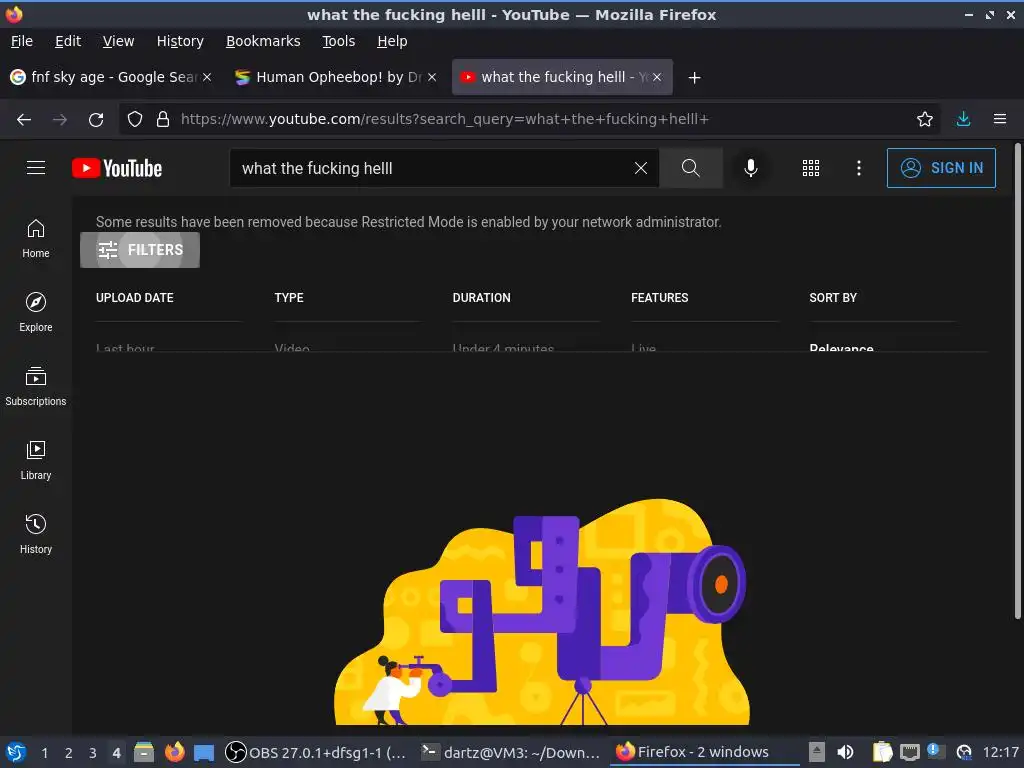1024x768 pixels.
Task: Open the History menu in menu bar
Action: coord(180,41)
